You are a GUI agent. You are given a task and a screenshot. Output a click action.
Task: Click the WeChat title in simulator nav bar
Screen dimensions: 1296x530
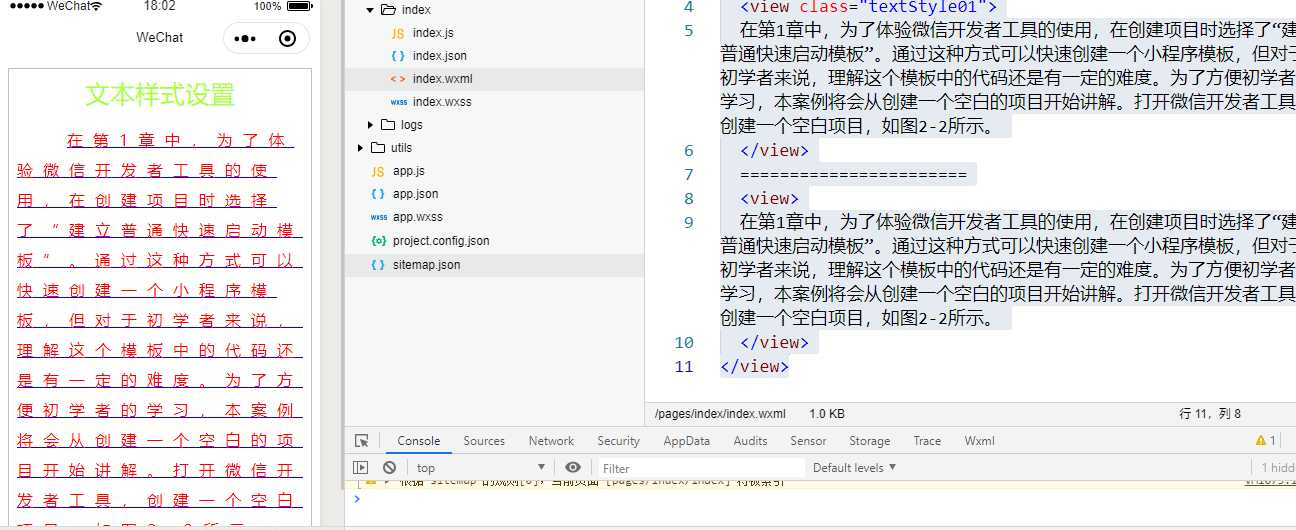pyautogui.click(x=160, y=37)
